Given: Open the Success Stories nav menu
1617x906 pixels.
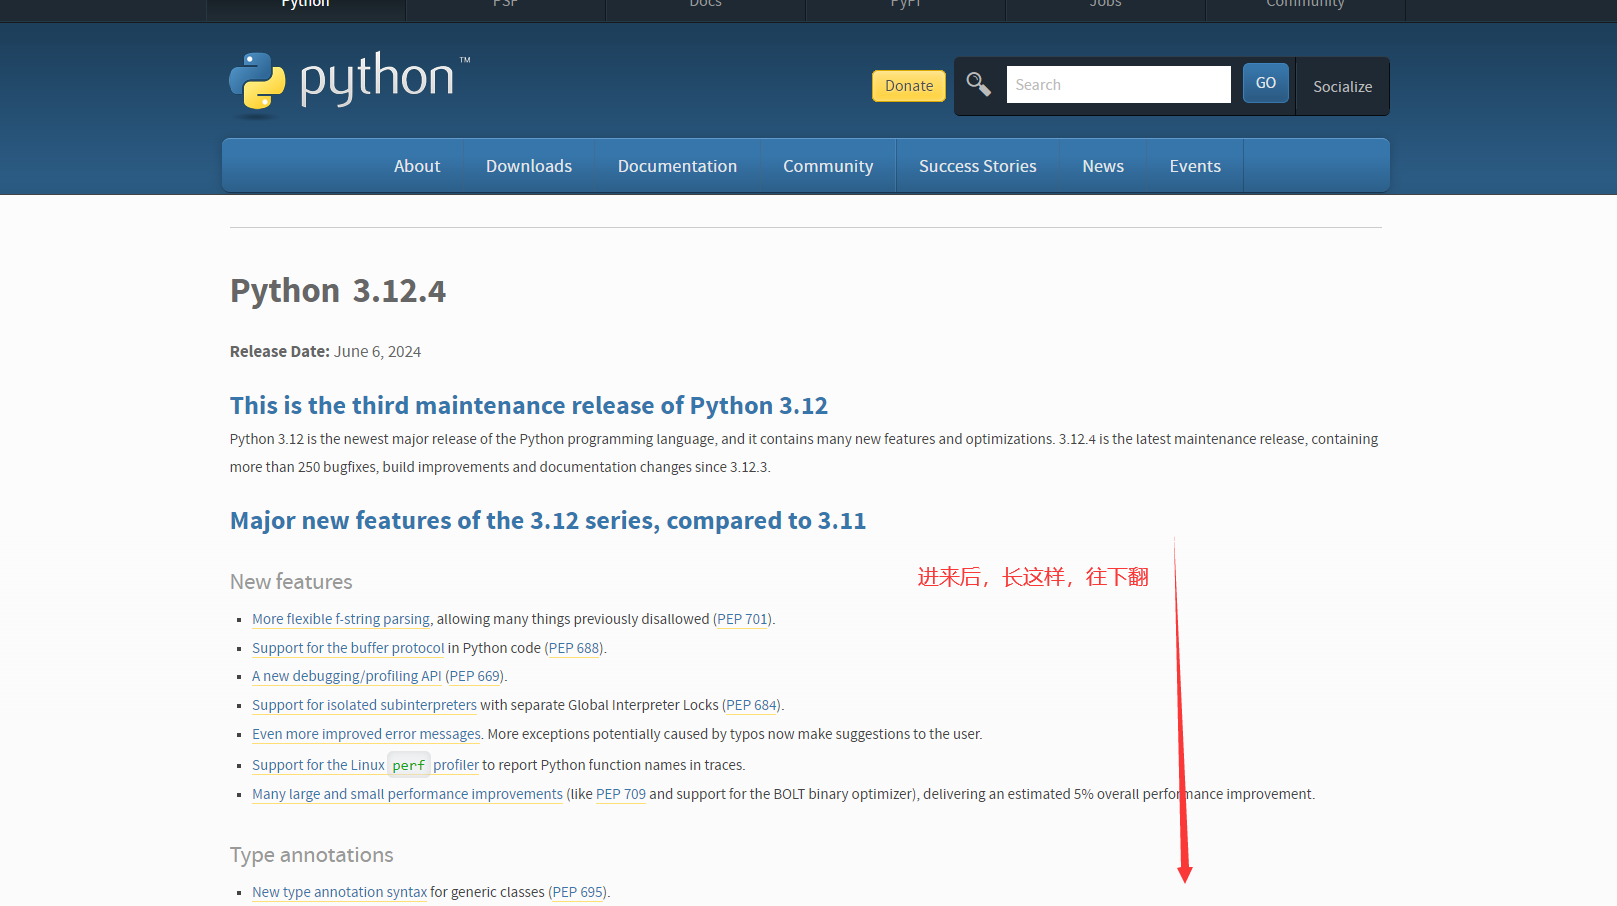Looking at the screenshot, I should pos(978,166).
